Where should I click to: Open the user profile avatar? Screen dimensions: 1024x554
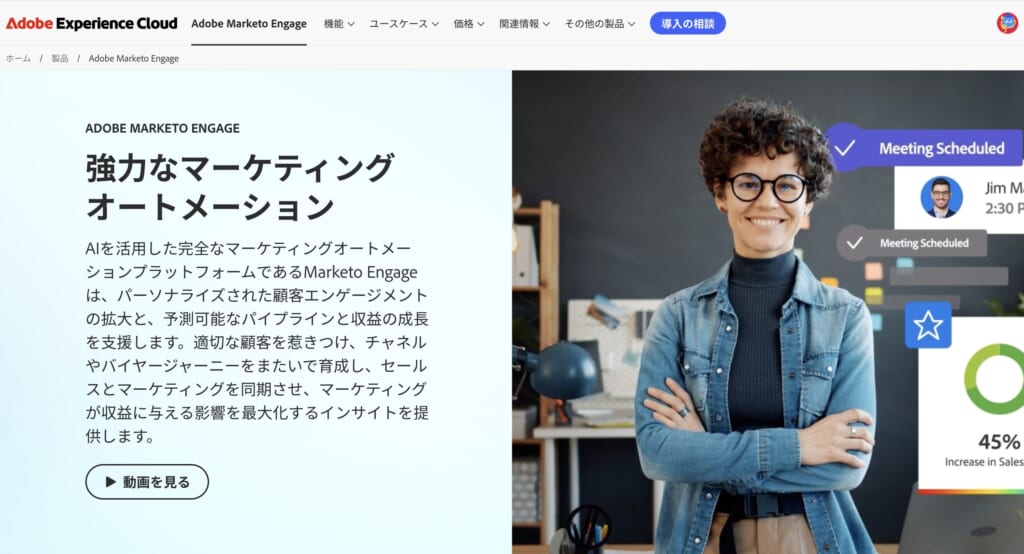(x=1007, y=24)
